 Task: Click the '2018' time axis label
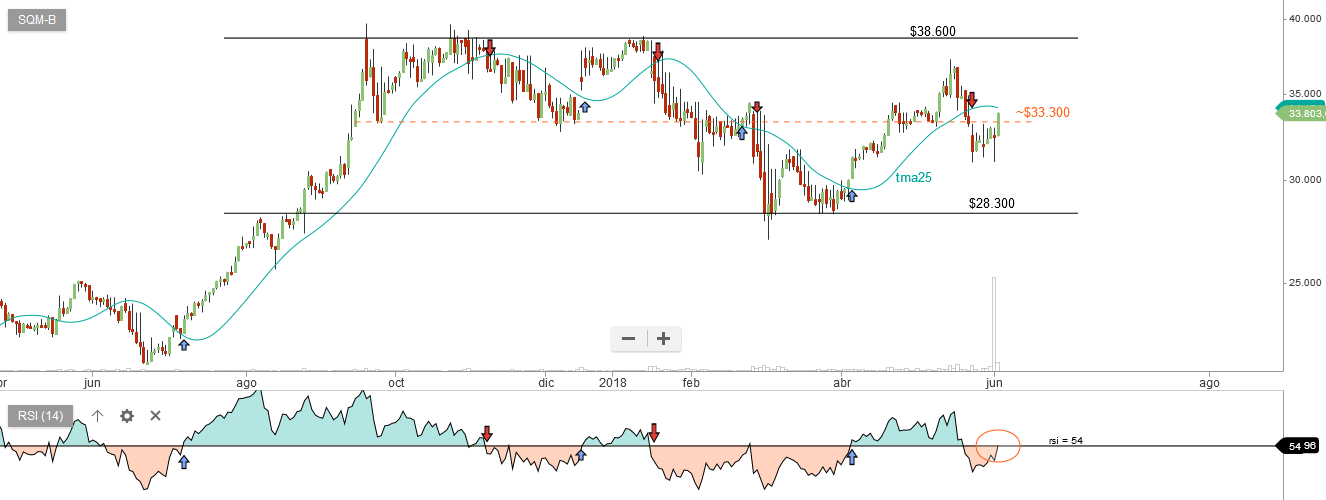[612, 382]
